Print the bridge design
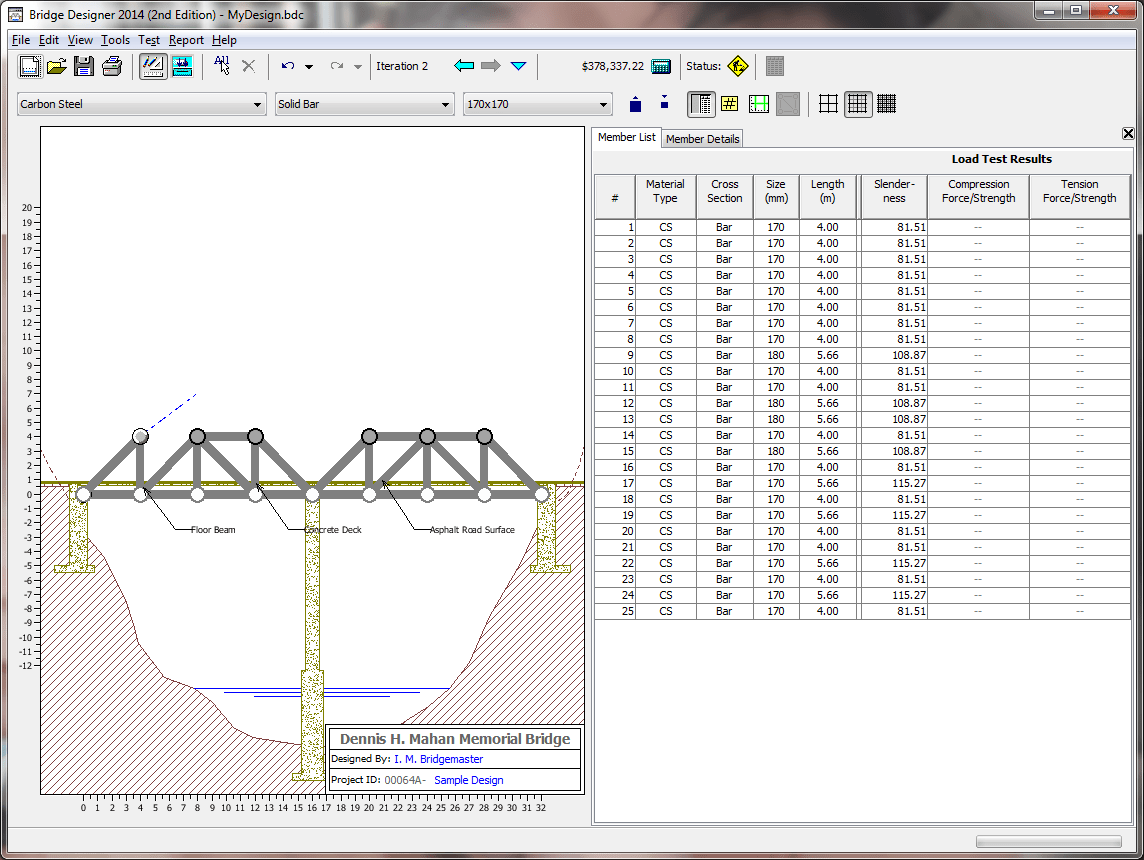This screenshot has width=1144, height=860. (x=113, y=66)
